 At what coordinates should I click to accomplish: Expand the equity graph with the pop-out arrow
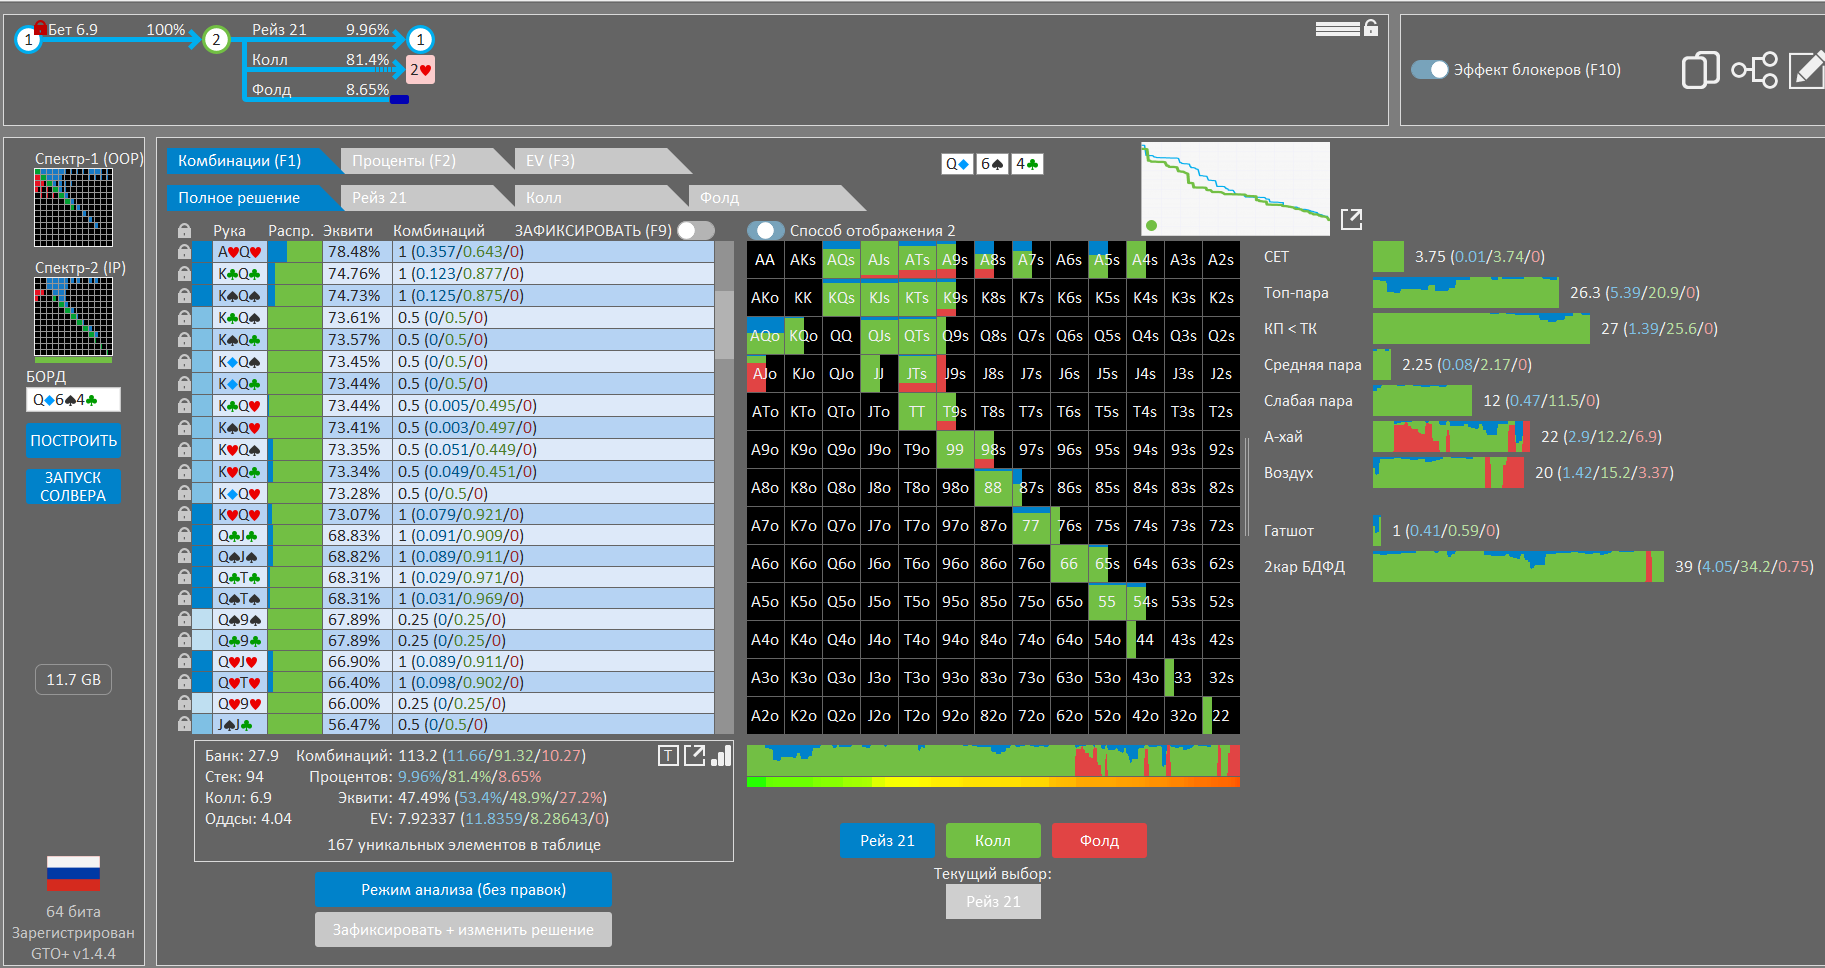[x=1351, y=219]
